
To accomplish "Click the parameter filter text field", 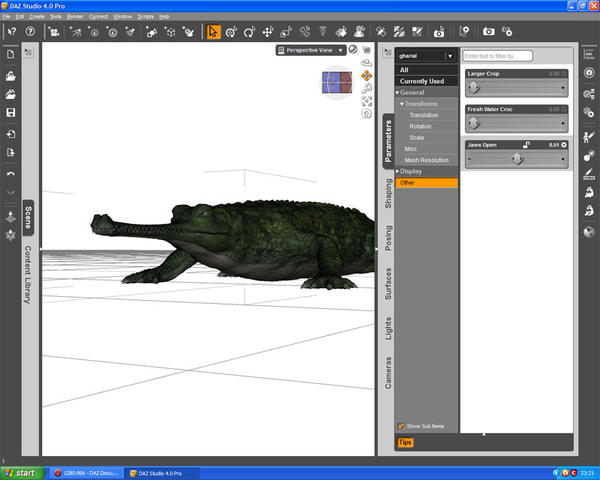I will (497, 56).
